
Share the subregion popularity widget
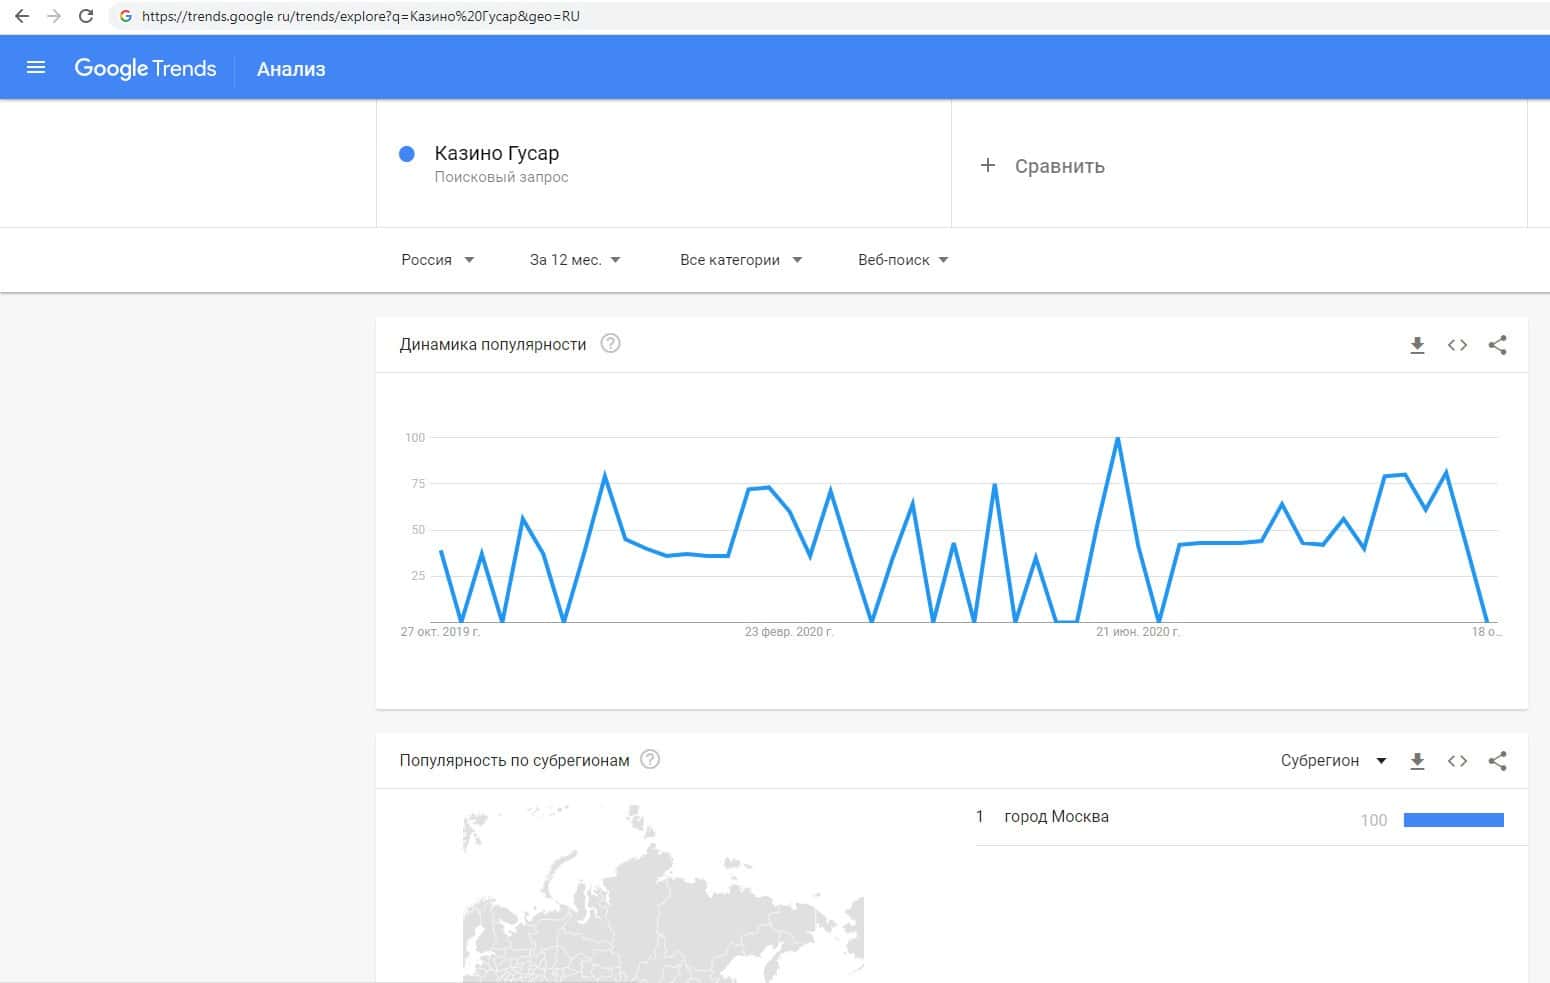tap(1497, 761)
